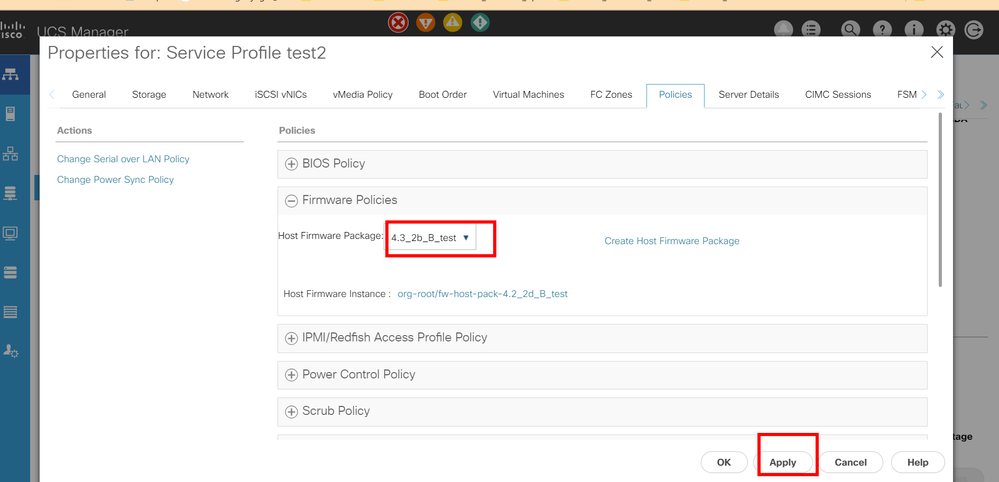The image size is (999, 482).
Task: Open org-root/fw-host-pack-4.2_2d_B_test instance link
Action: (482, 294)
